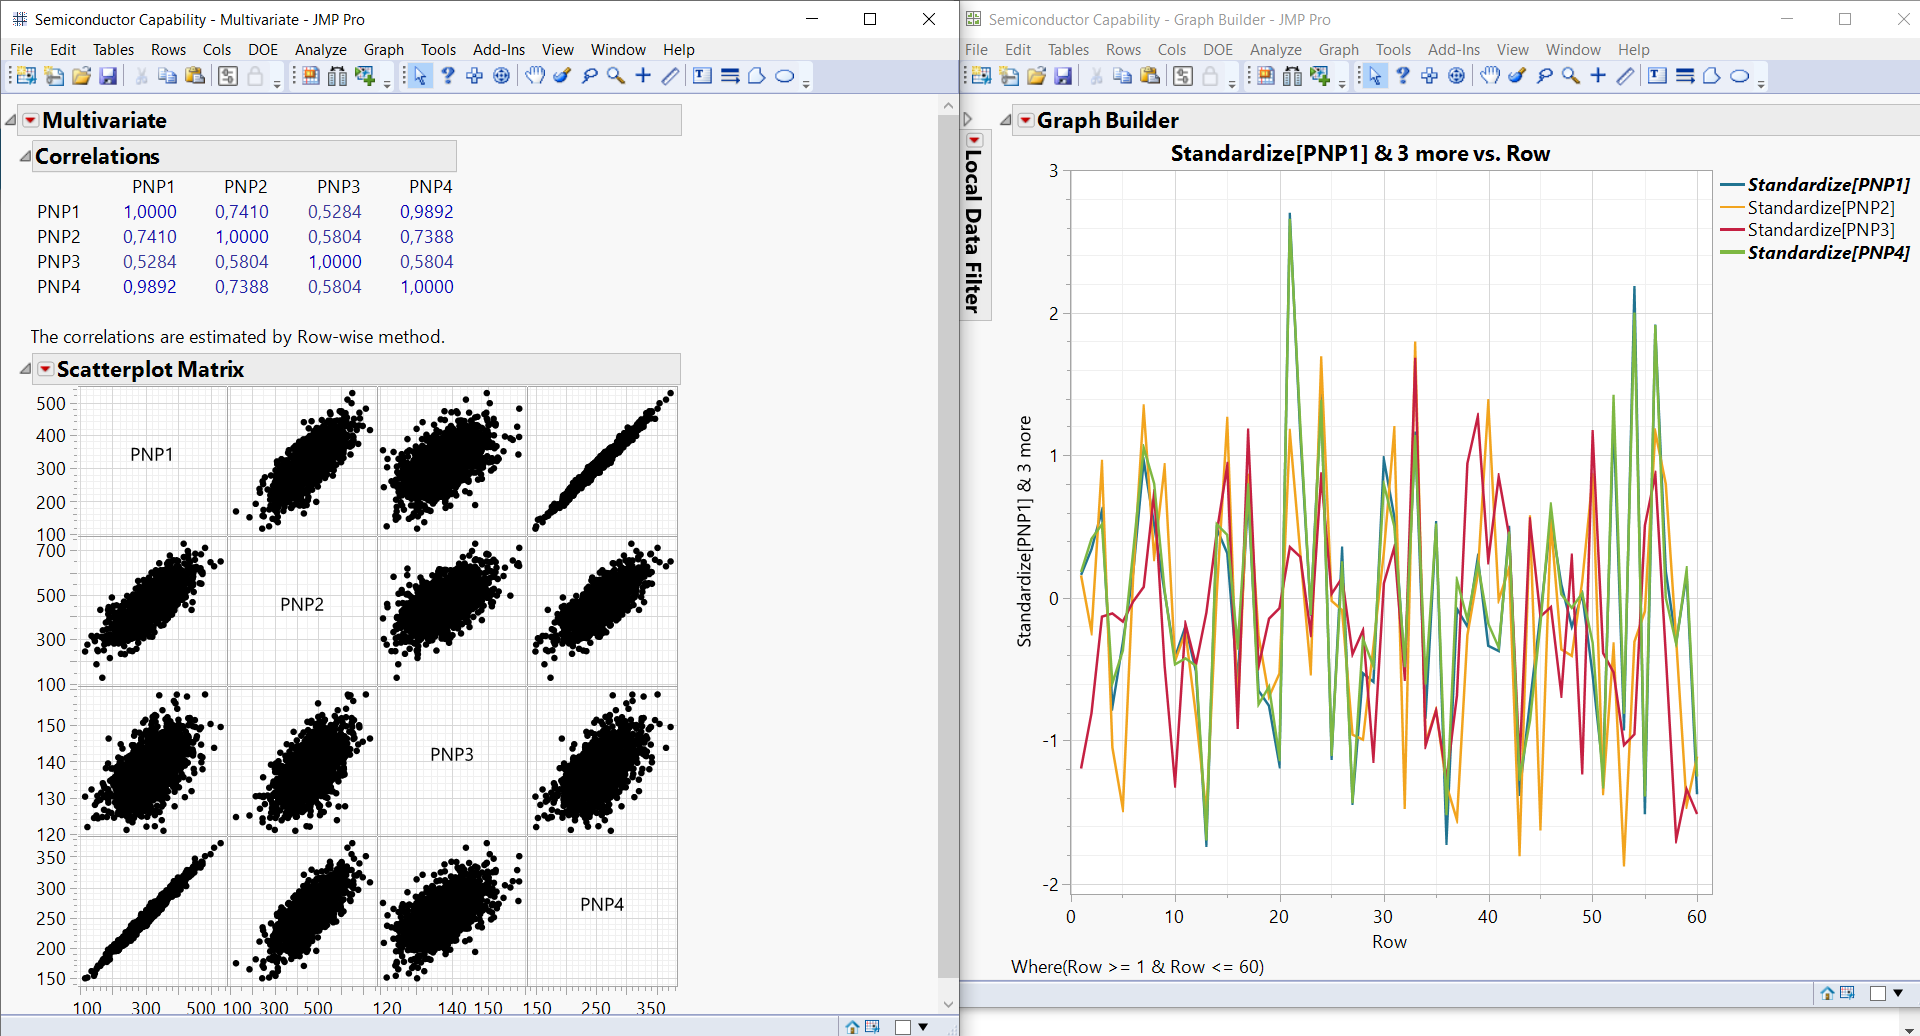1920x1036 pixels.
Task: Select the Brush tool in the toolbar
Action: coord(562,75)
